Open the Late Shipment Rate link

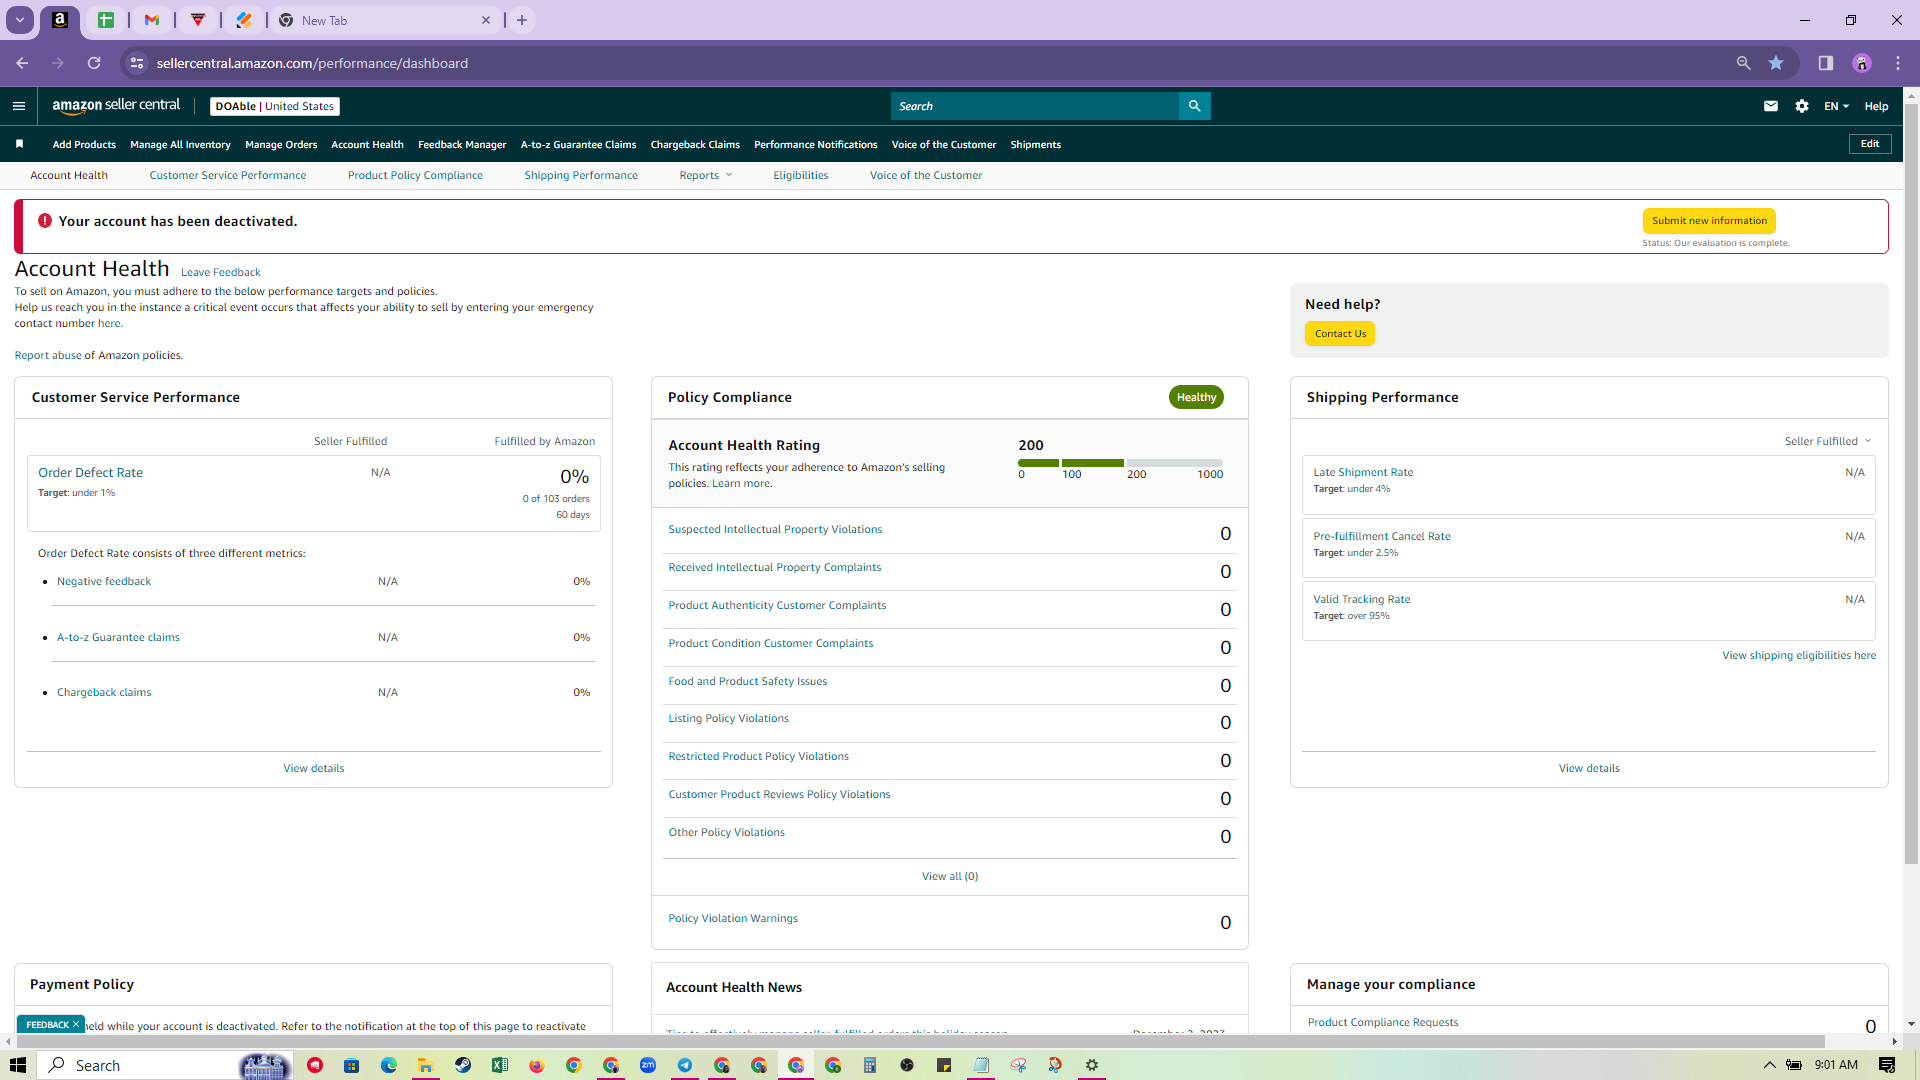pos(1363,472)
